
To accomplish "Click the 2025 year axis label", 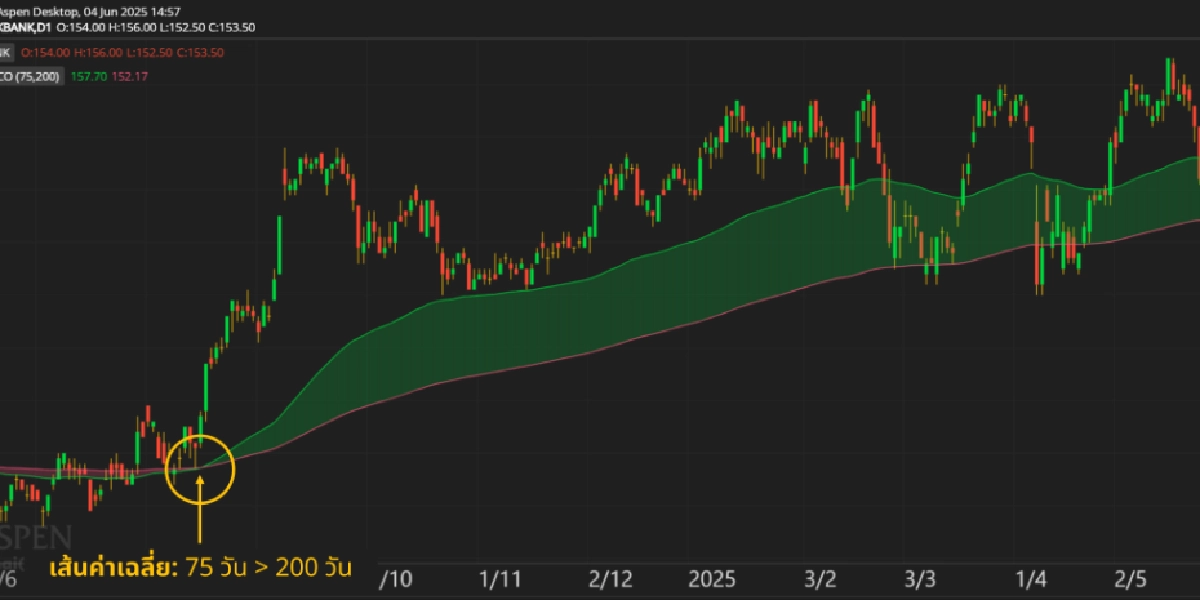I will (712, 579).
